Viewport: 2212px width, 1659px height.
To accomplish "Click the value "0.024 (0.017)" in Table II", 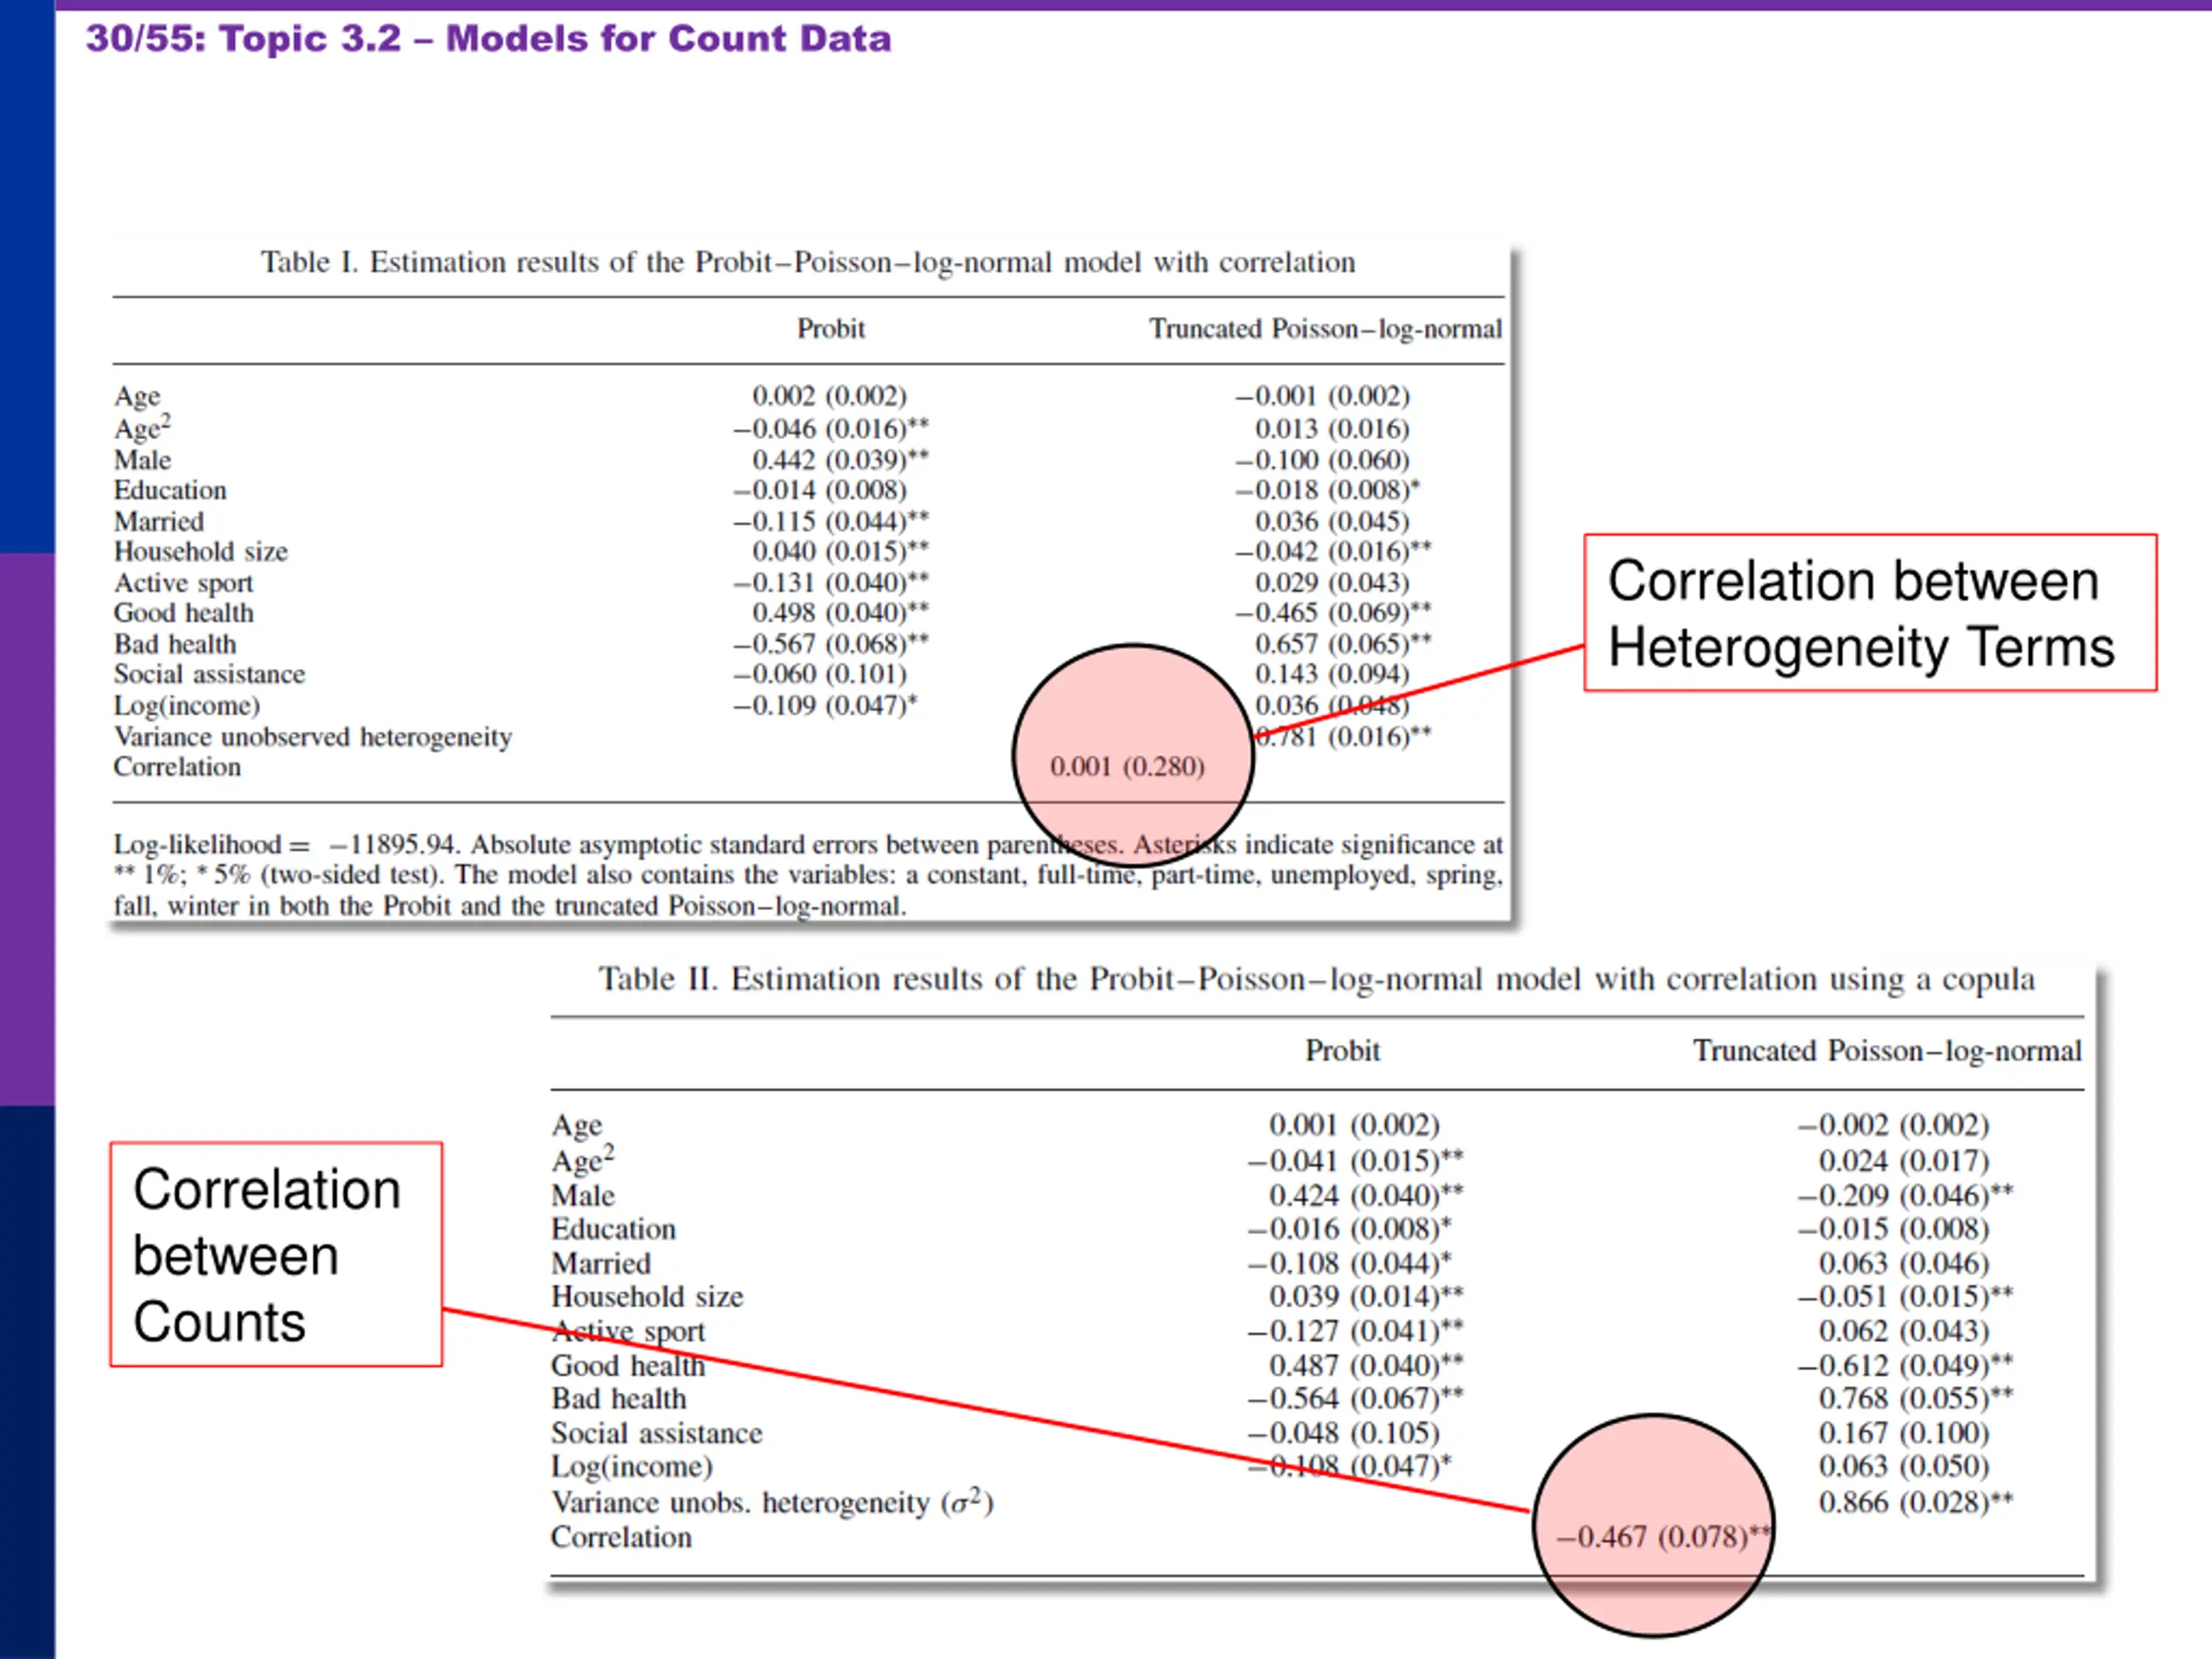I will (x=1904, y=1161).
